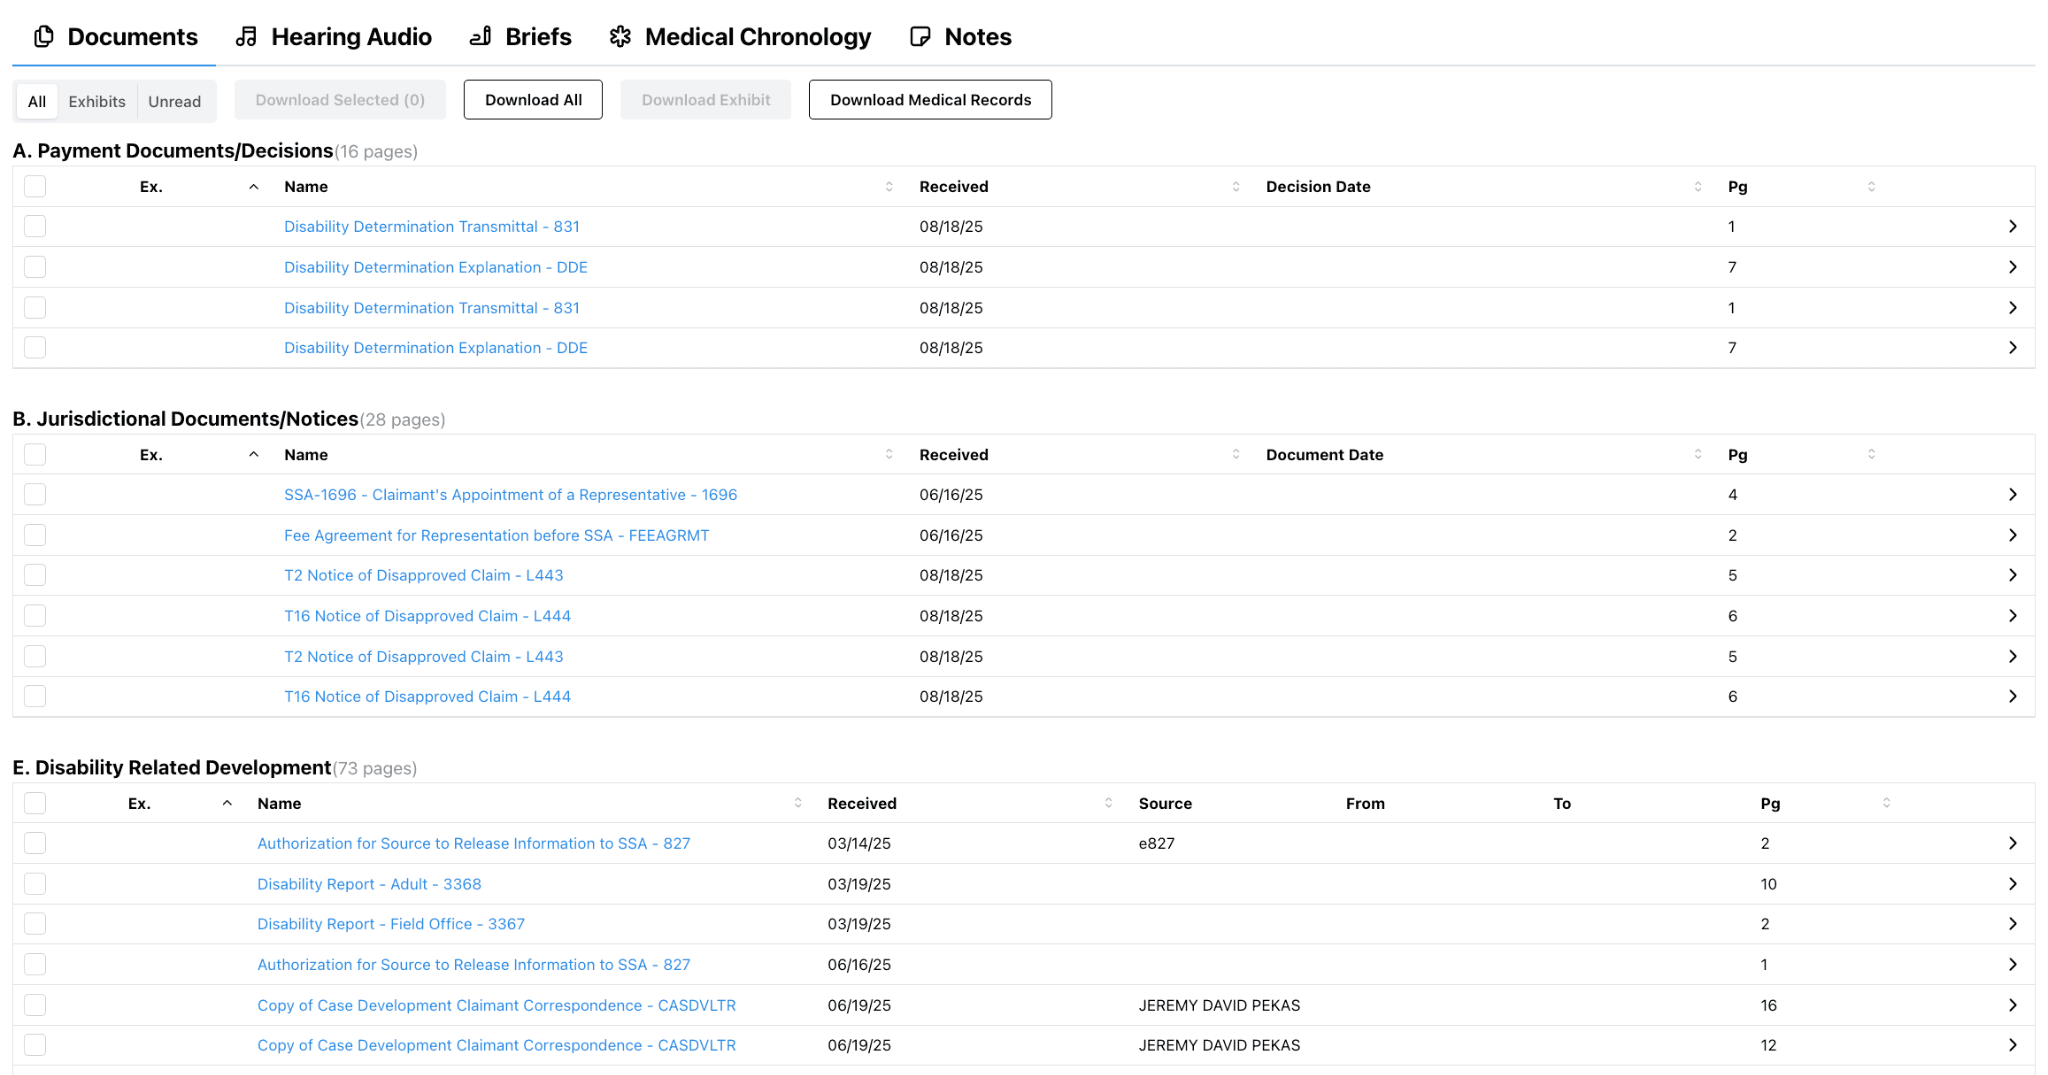Click the musical note icon for Hearing Audio
This screenshot has width=2048, height=1075.
point(245,36)
